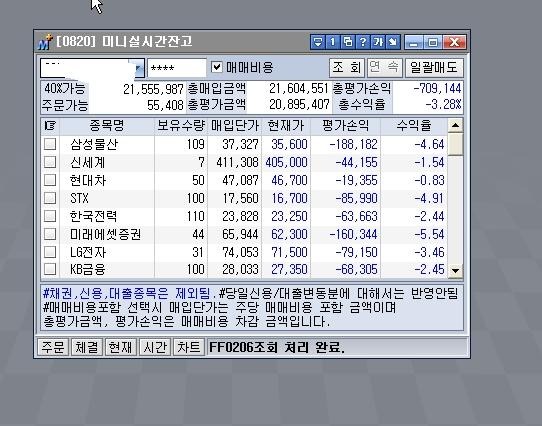Open help with the question mark icon
Screen dimensions: 542x426
[x=363, y=42]
